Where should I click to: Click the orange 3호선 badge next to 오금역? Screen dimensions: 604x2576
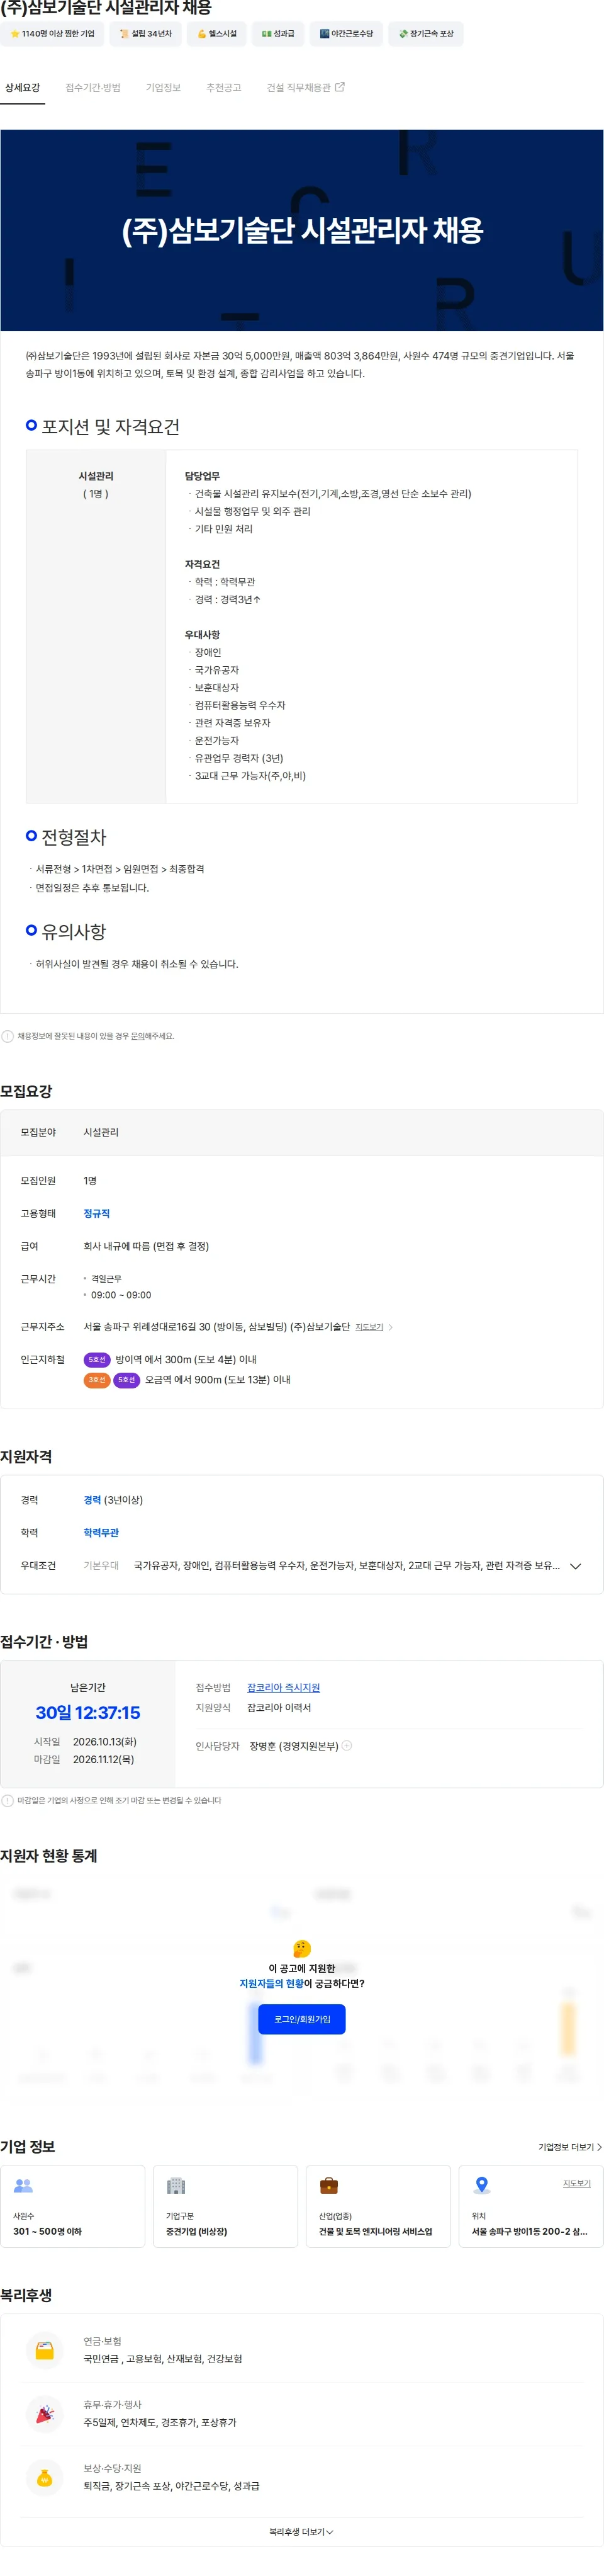pyautogui.click(x=97, y=1380)
